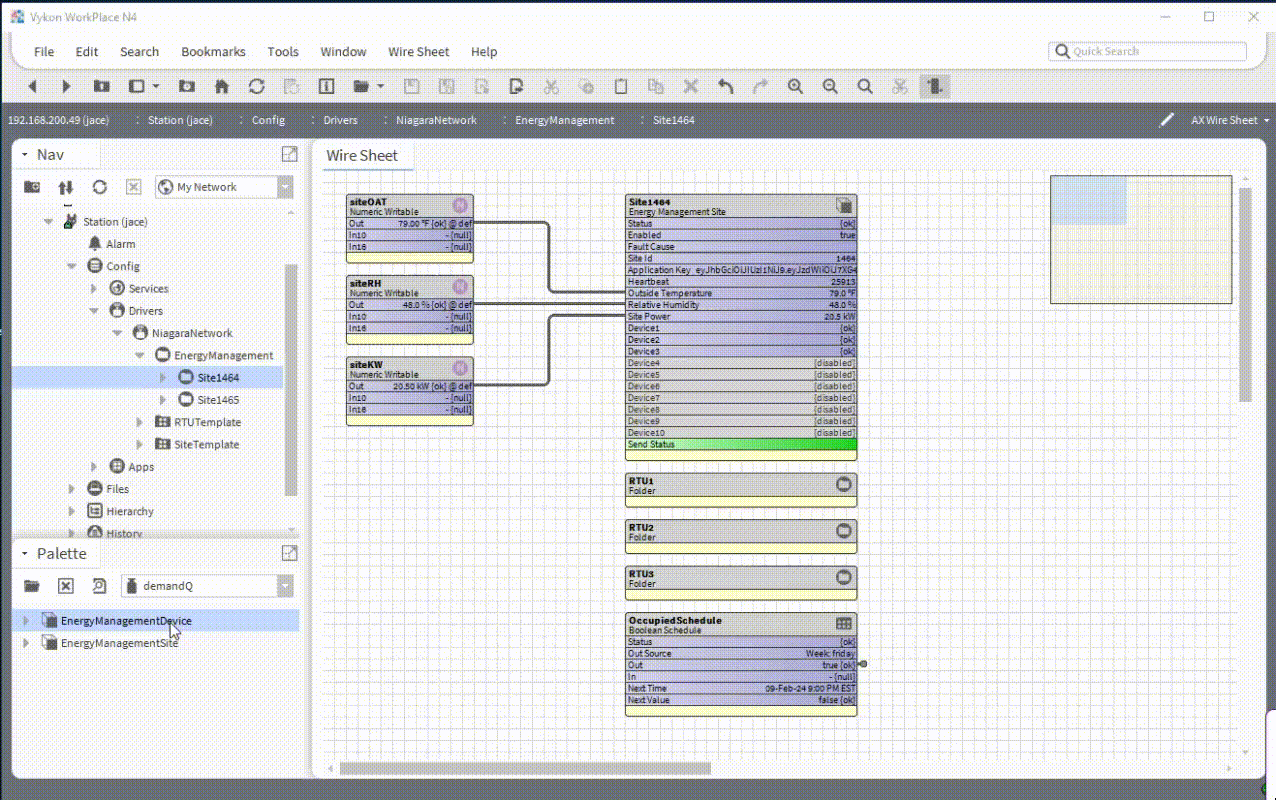The height and width of the screenshot is (800, 1276).
Task: Expand the Services tree node
Action: click(x=95, y=289)
